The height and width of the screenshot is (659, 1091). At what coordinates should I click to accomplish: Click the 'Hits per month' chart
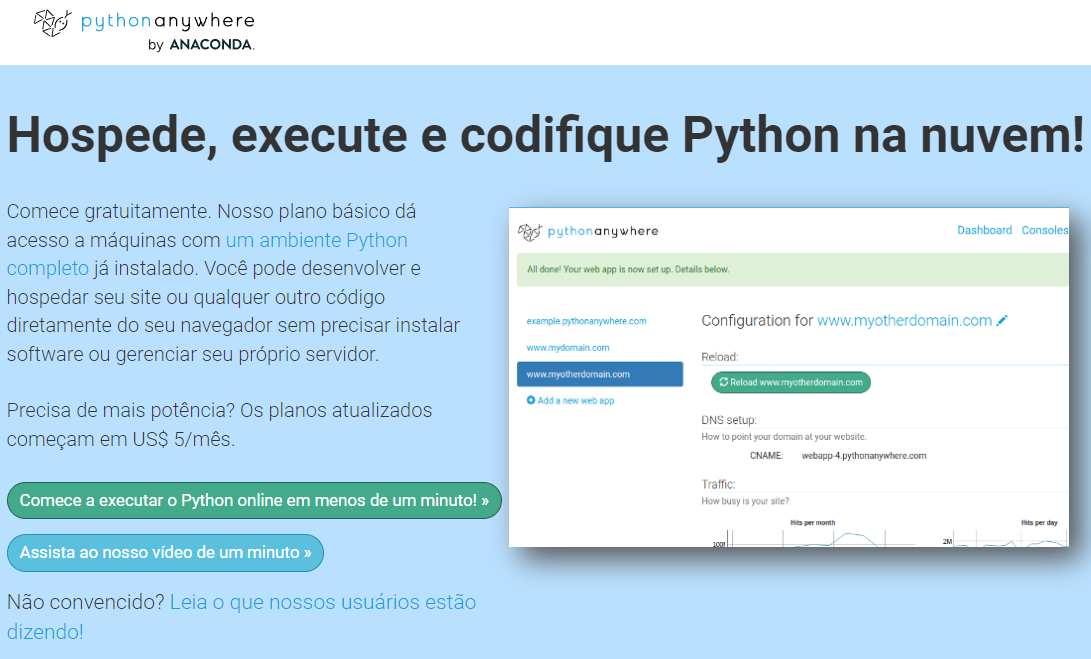point(813,533)
